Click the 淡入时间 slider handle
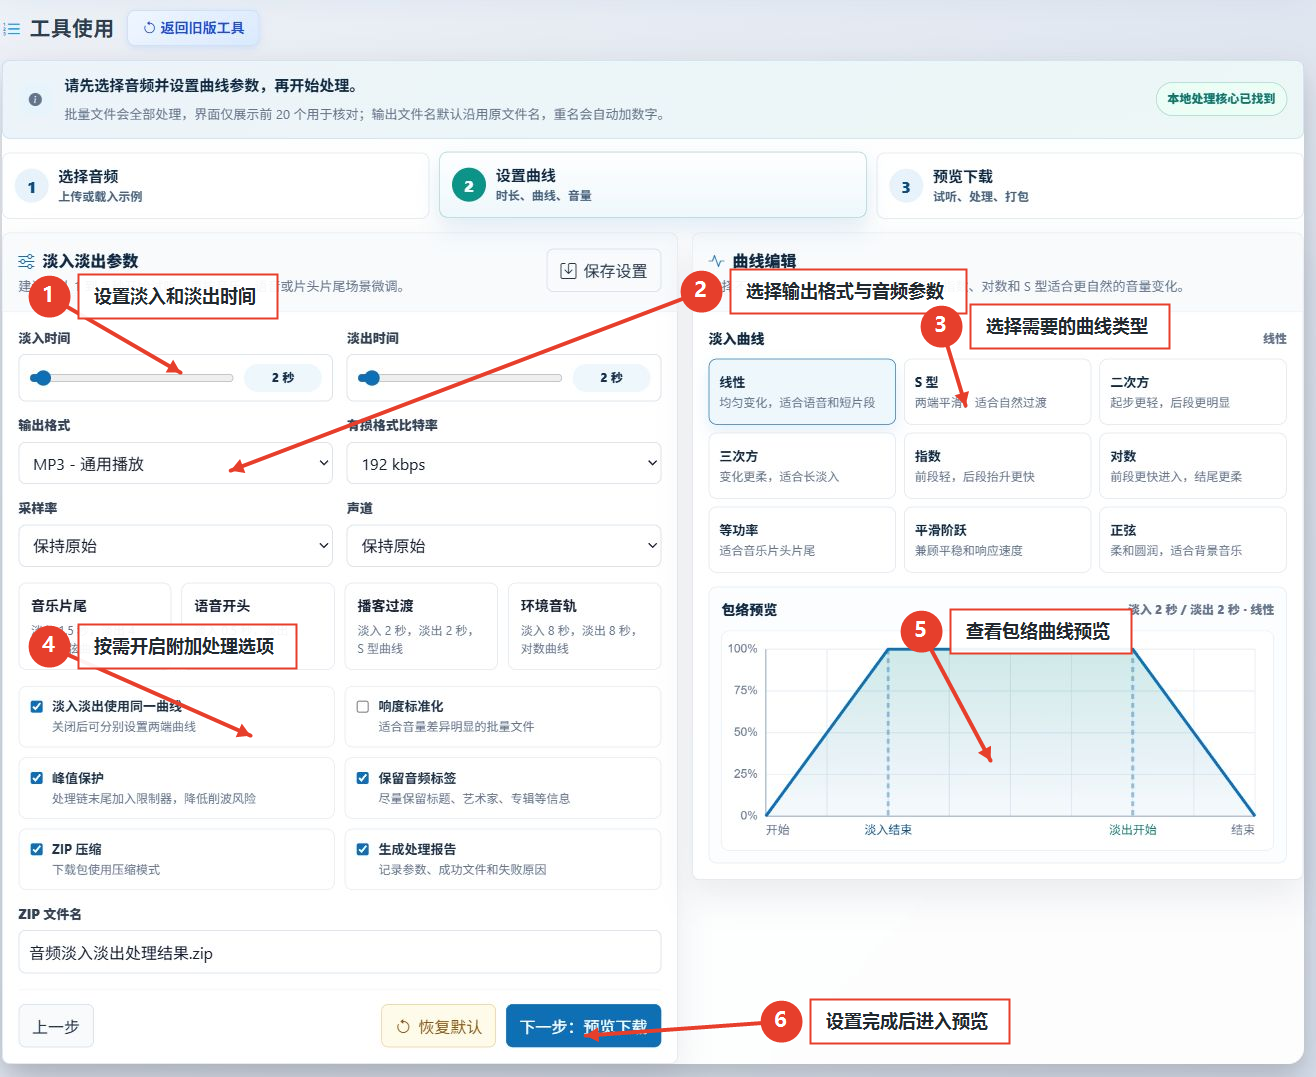 41,378
